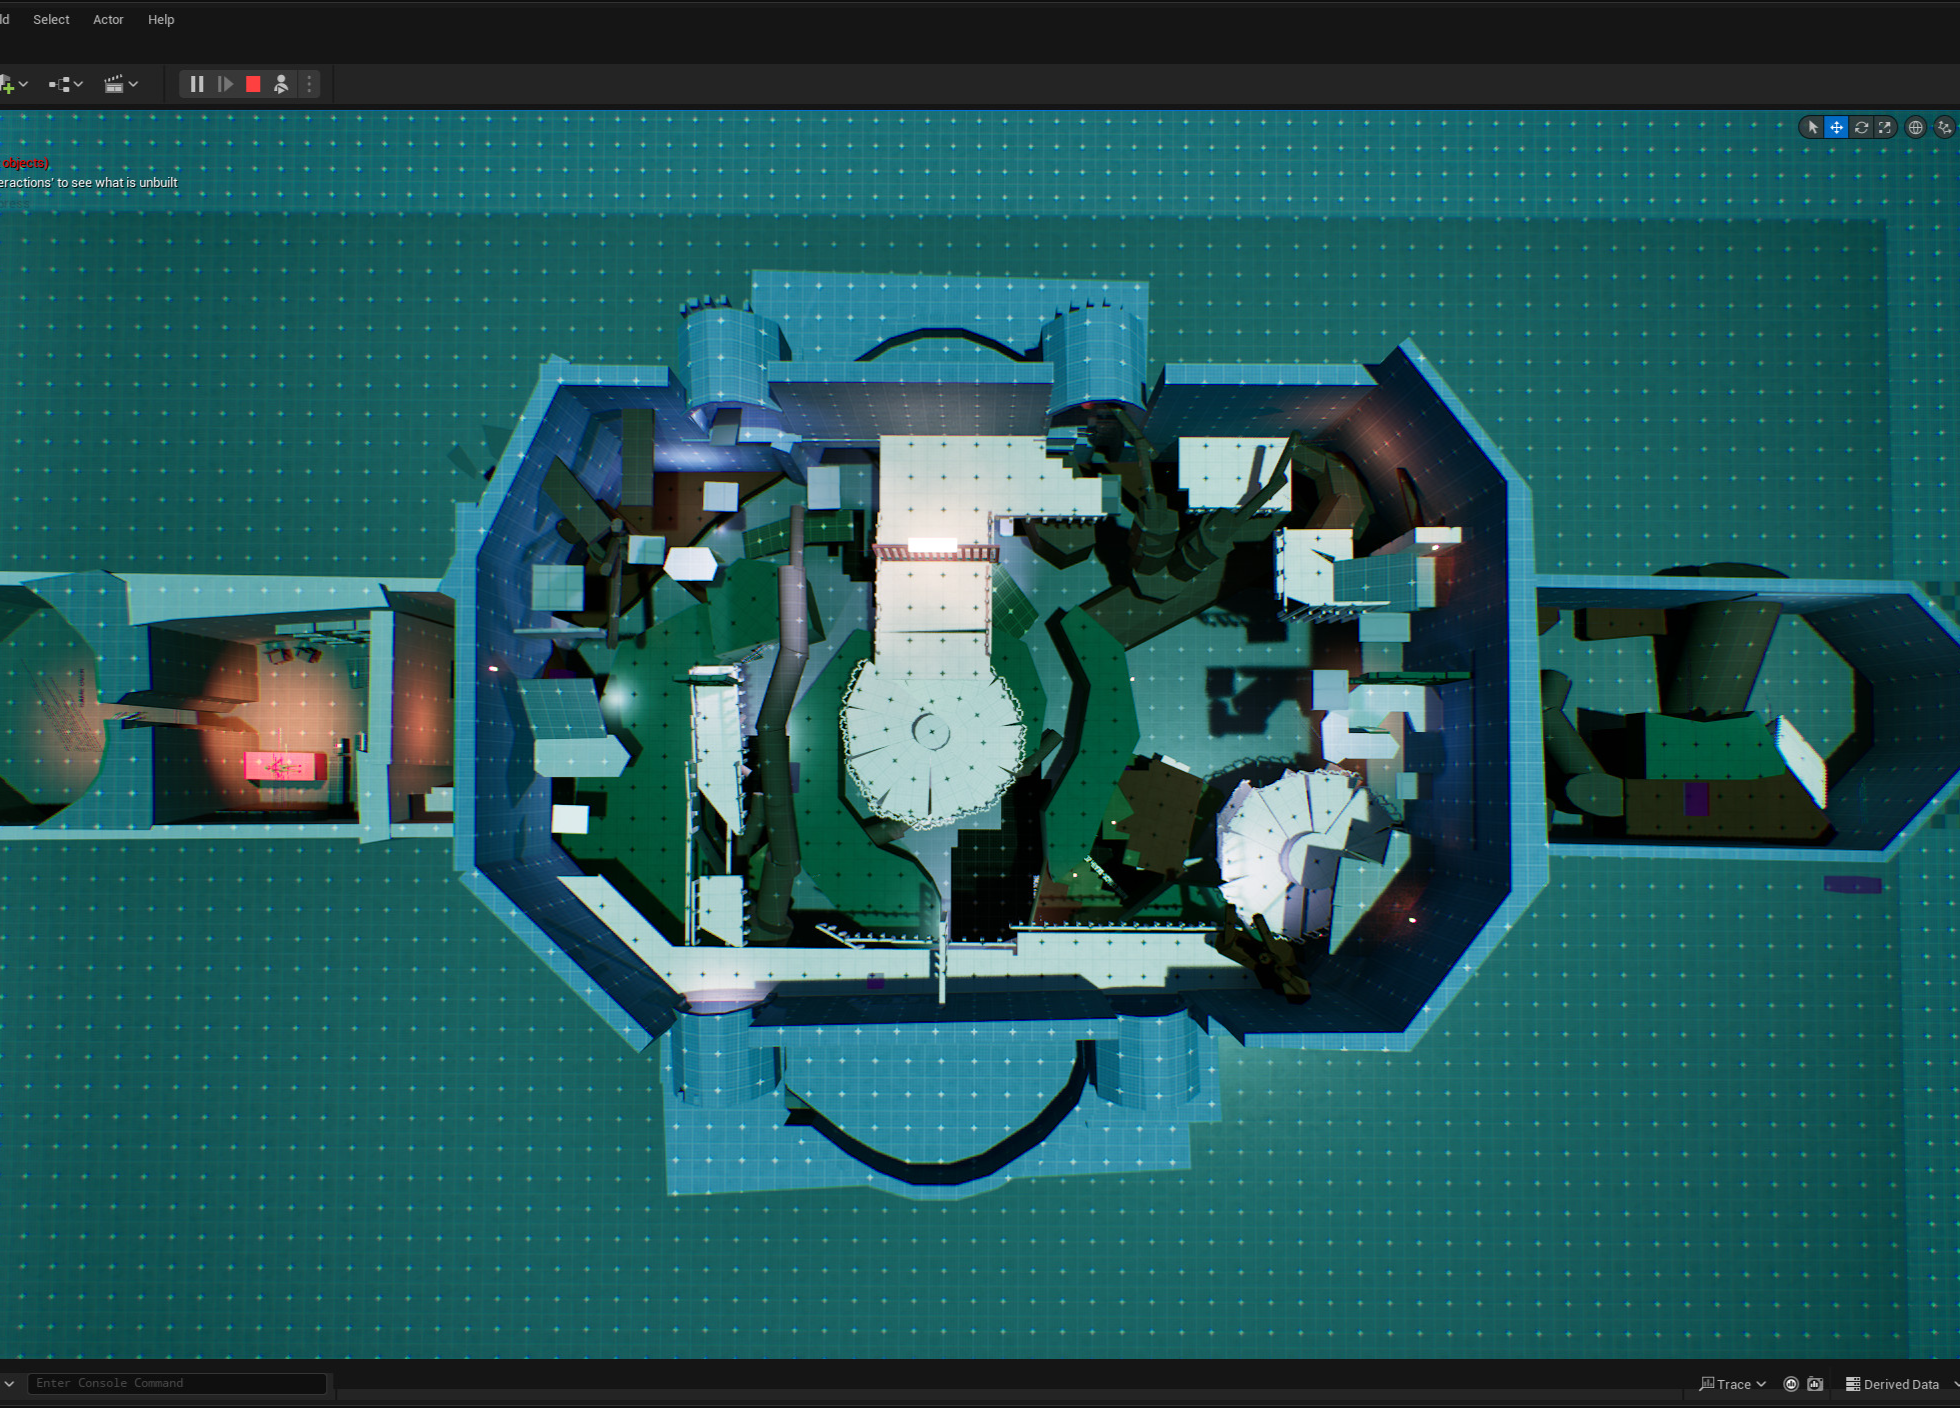Screen dimensions: 1960x1408
Task: Stop the play session
Action: [x=253, y=84]
